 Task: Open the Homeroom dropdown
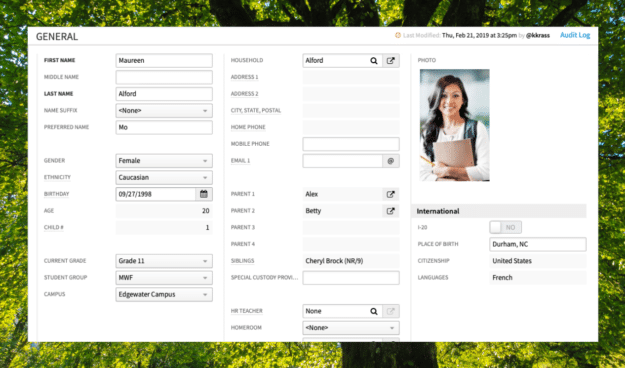351,328
